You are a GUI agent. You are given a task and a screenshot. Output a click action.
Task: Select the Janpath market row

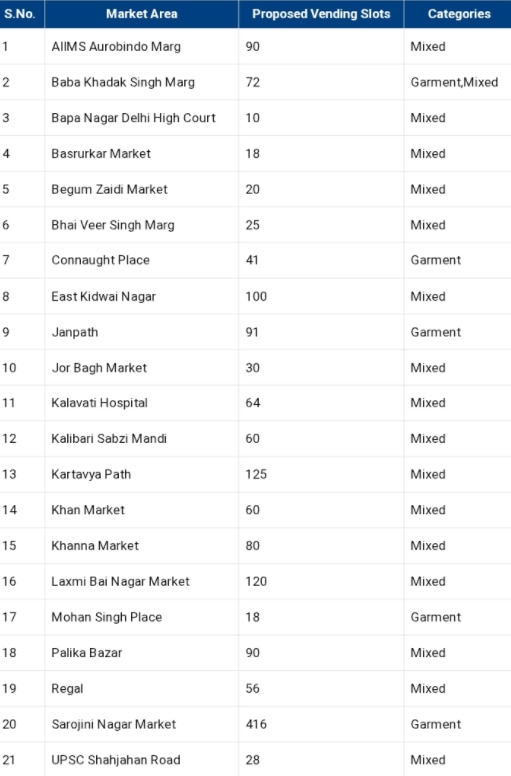pyautogui.click(x=255, y=332)
